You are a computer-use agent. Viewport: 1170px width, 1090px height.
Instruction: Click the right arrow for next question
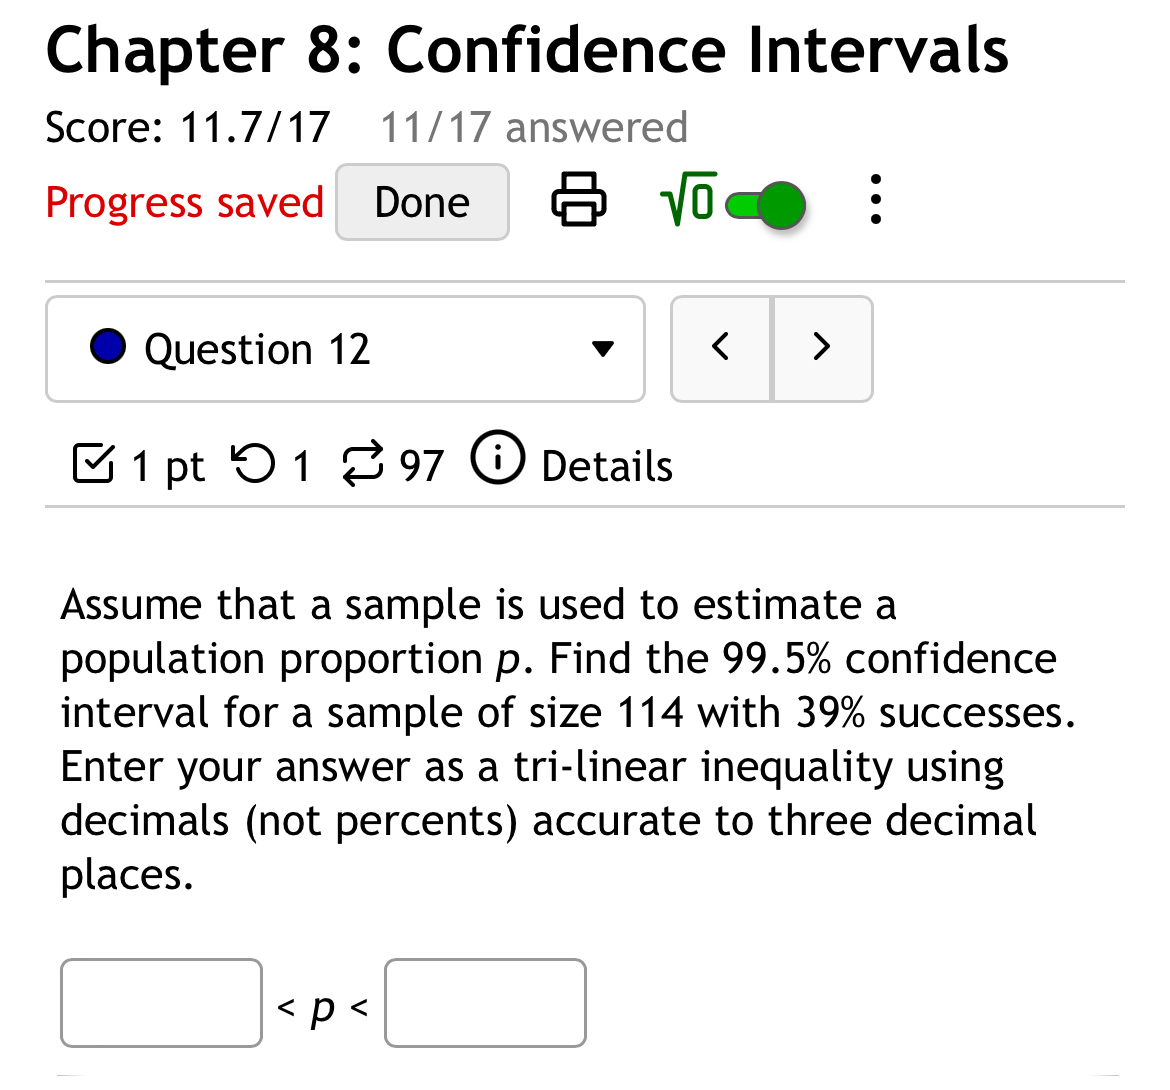[822, 348]
